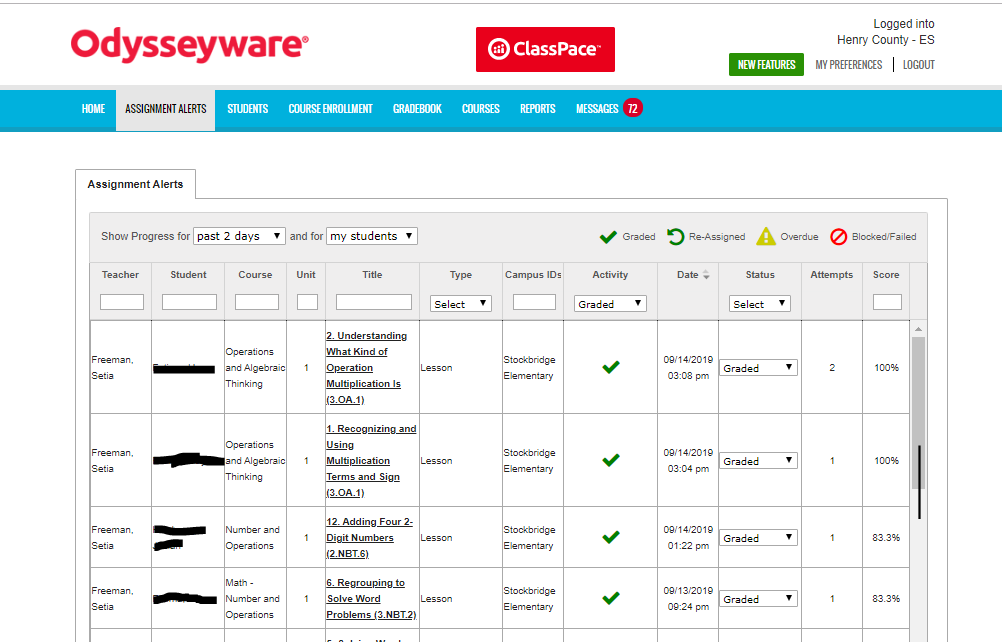Open the Courses menu
This screenshot has height=642, width=1002.
click(481, 109)
